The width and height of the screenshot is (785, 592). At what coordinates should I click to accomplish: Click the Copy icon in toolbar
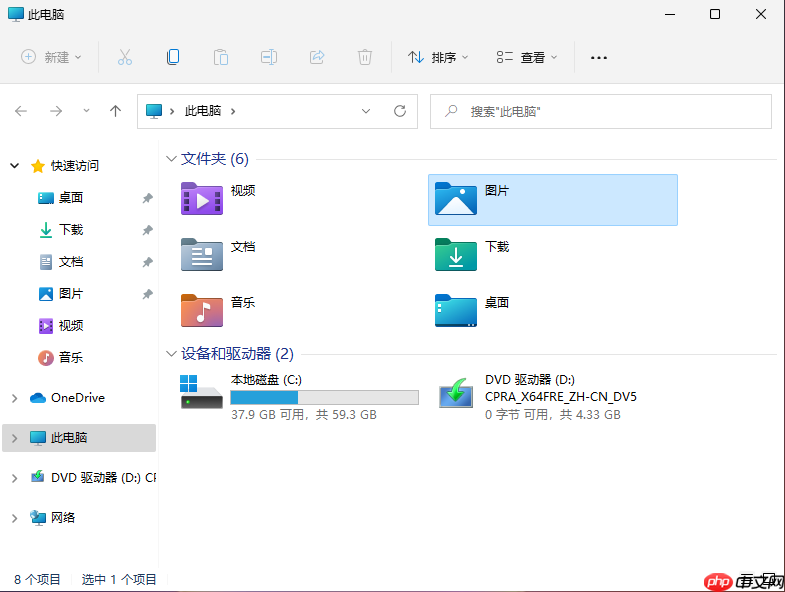(173, 57)
